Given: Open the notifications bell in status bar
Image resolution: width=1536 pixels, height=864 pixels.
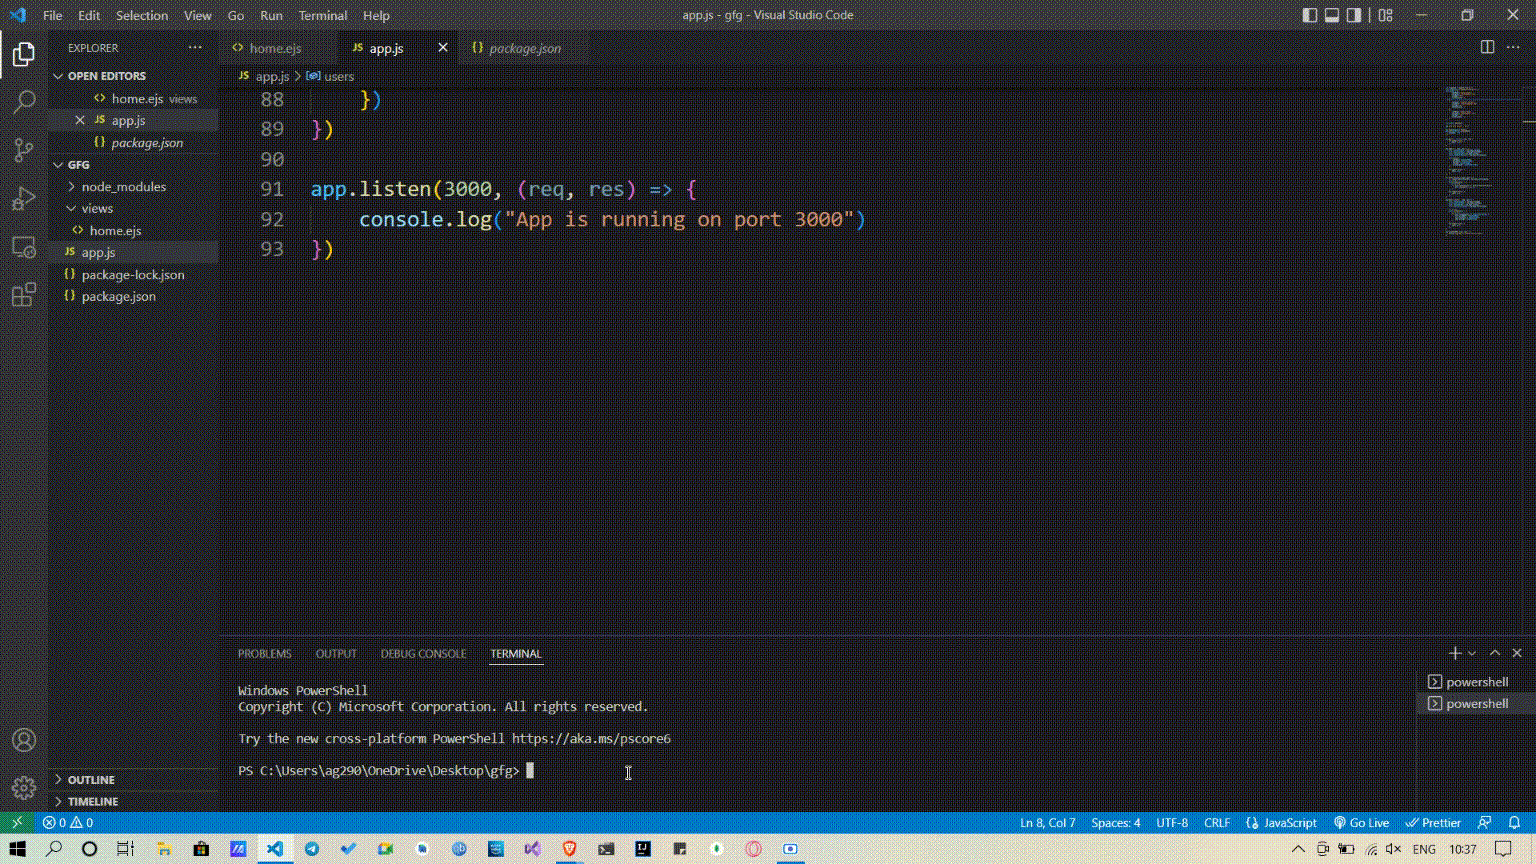Looking at the screenshot, I should click(x=1514, y=822).
